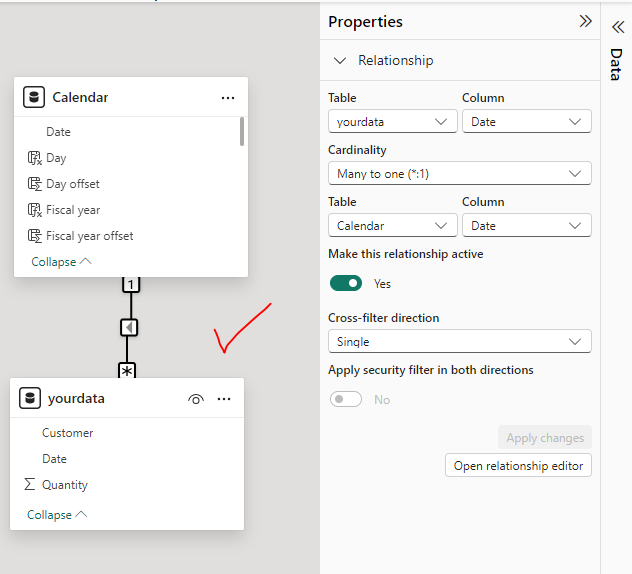Toggle yourdata table visibility eye icon
This screenshot has width=632, height=574.
[x=196, y=399]
